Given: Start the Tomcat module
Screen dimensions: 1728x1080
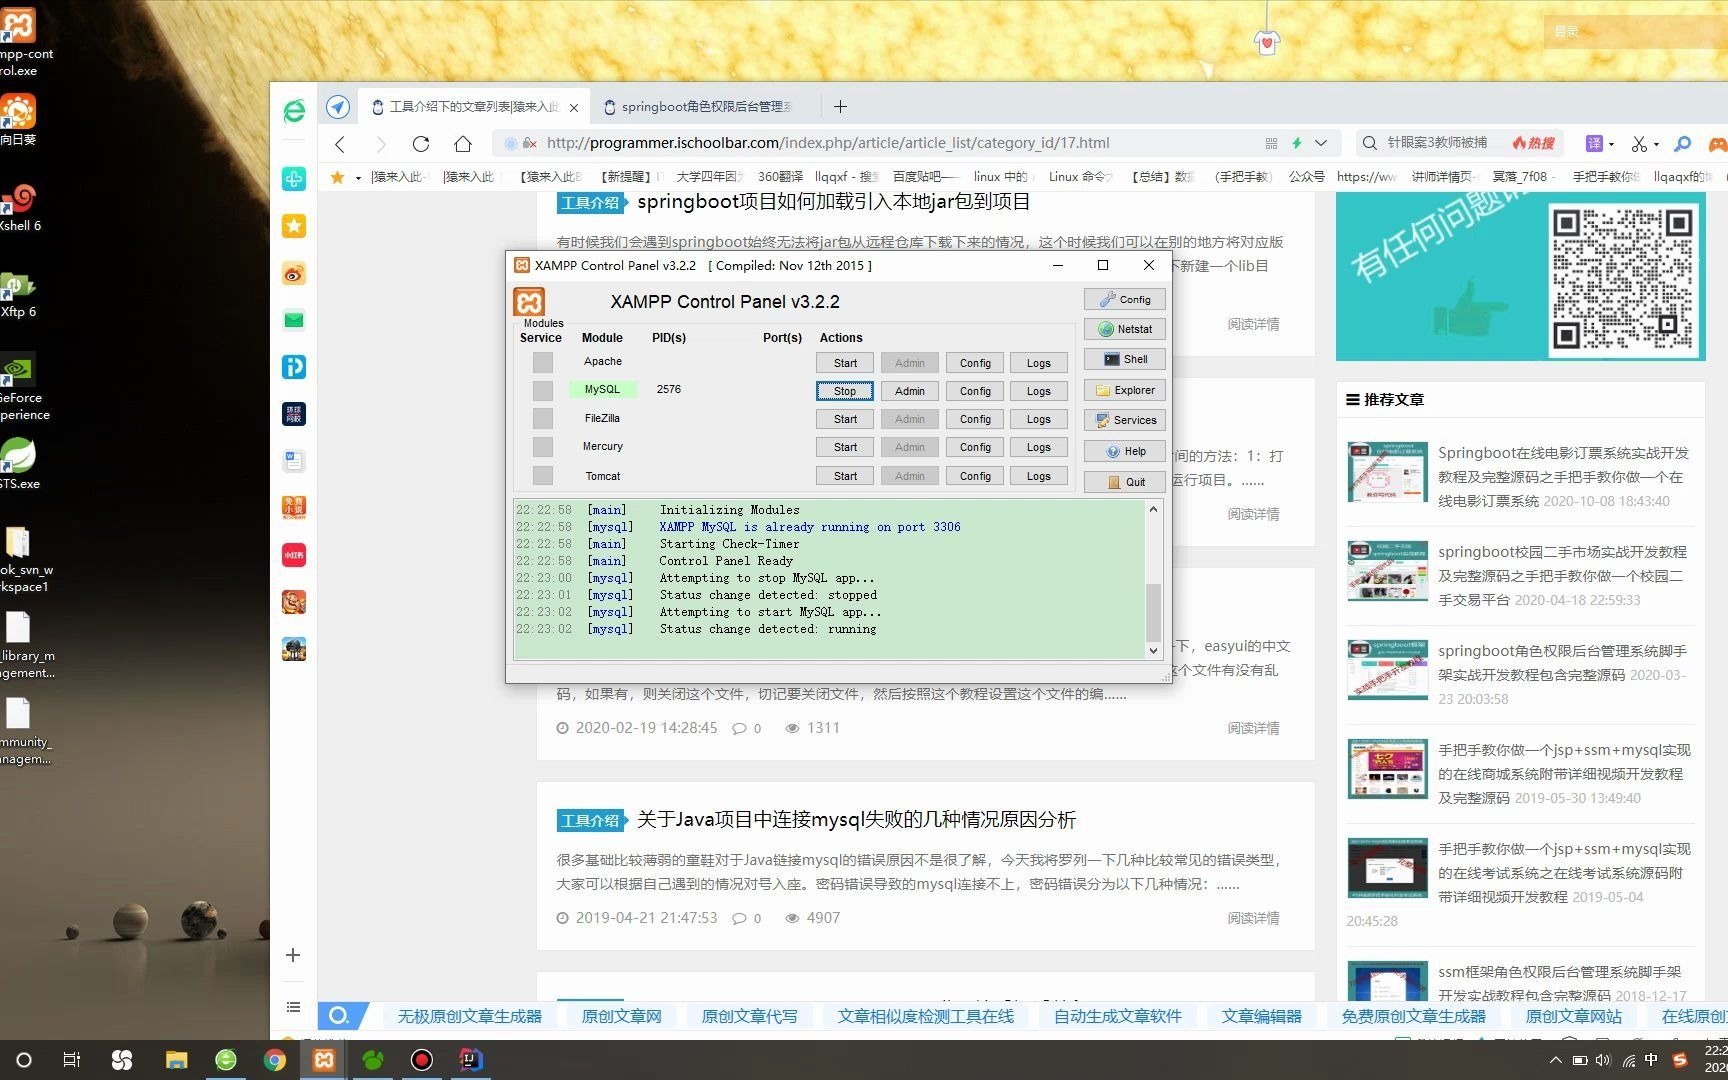Looking at the screenshot, I should click(x=845, y=476).
